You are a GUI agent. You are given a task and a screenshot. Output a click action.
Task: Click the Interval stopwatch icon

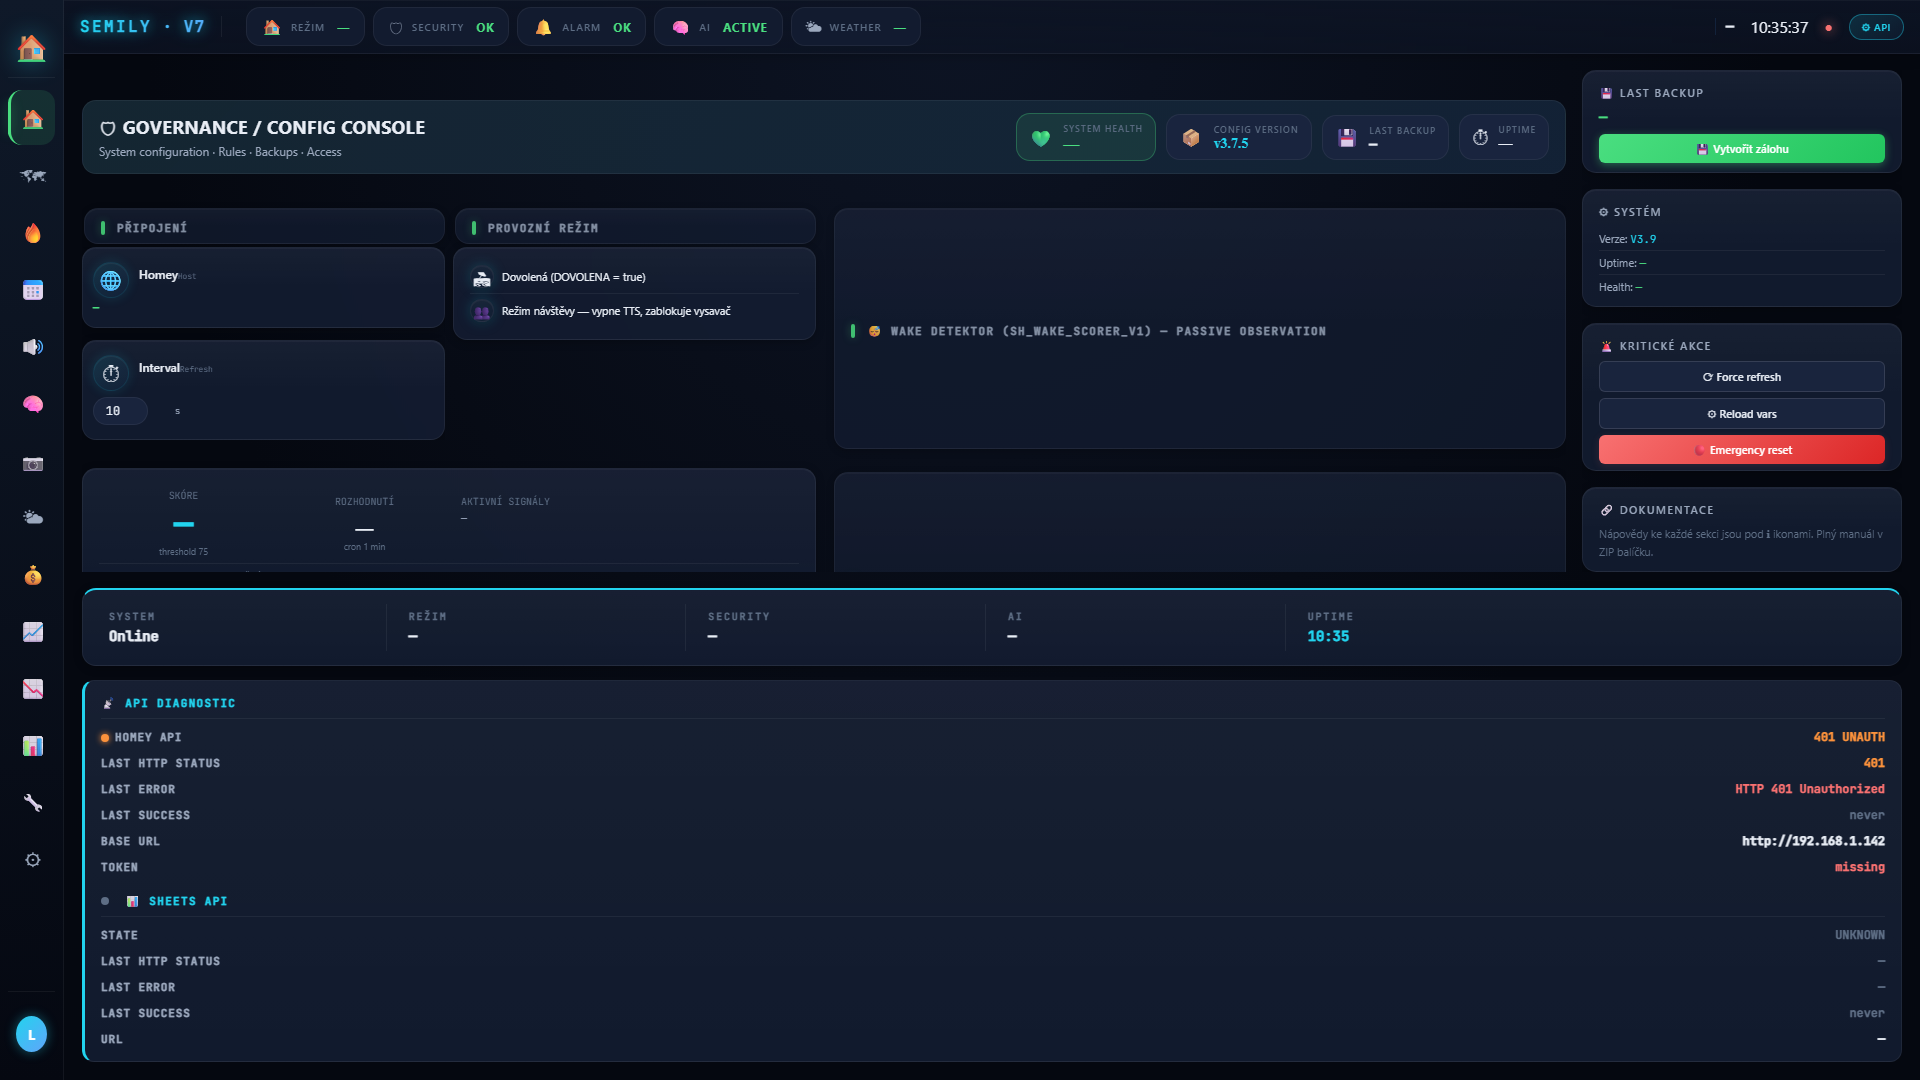tap(111, 373)
